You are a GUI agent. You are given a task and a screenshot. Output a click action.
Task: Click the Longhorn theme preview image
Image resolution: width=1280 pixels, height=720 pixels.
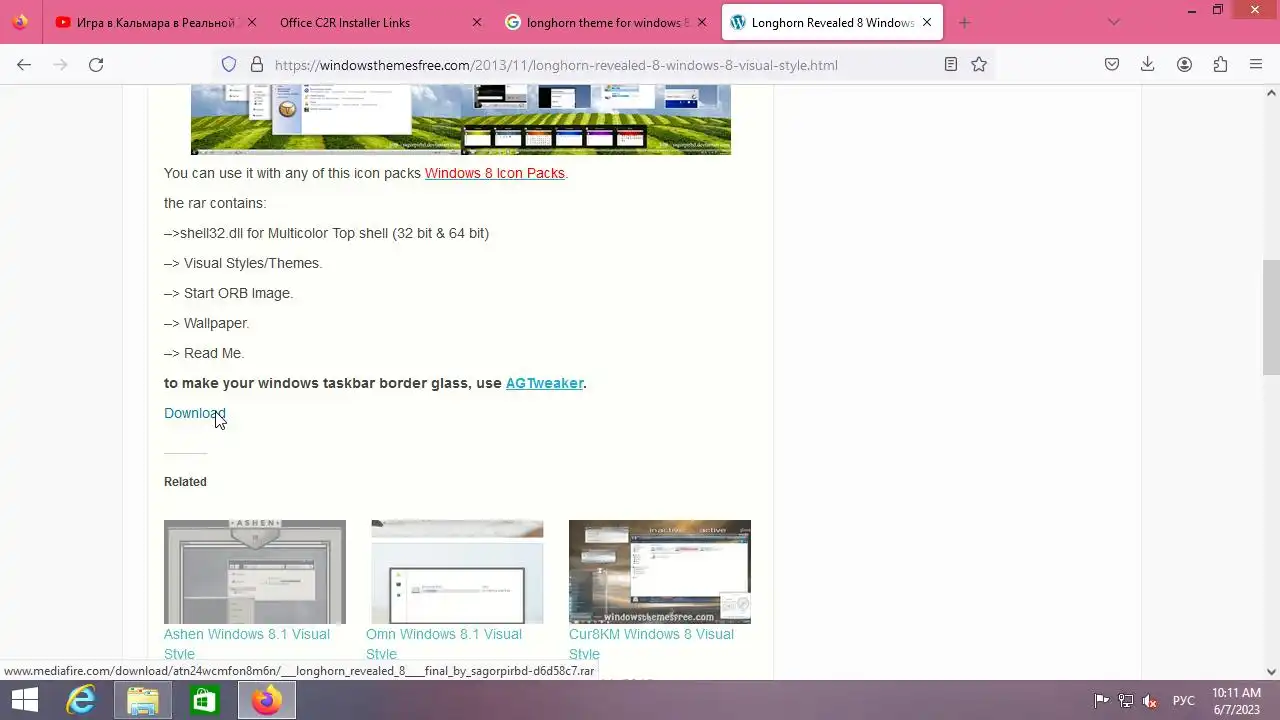pos(461,120)
